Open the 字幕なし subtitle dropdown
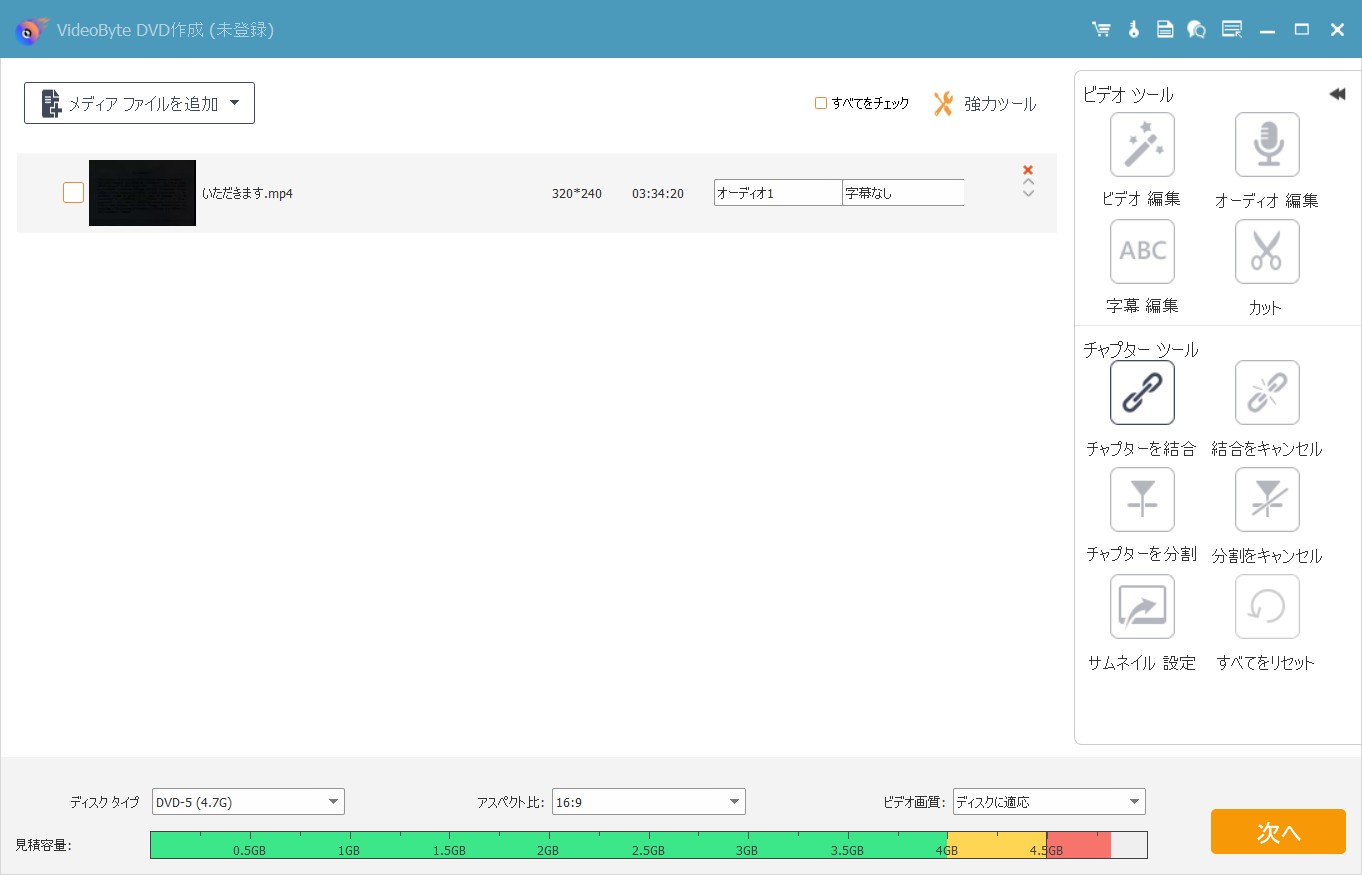 [903, 193]
